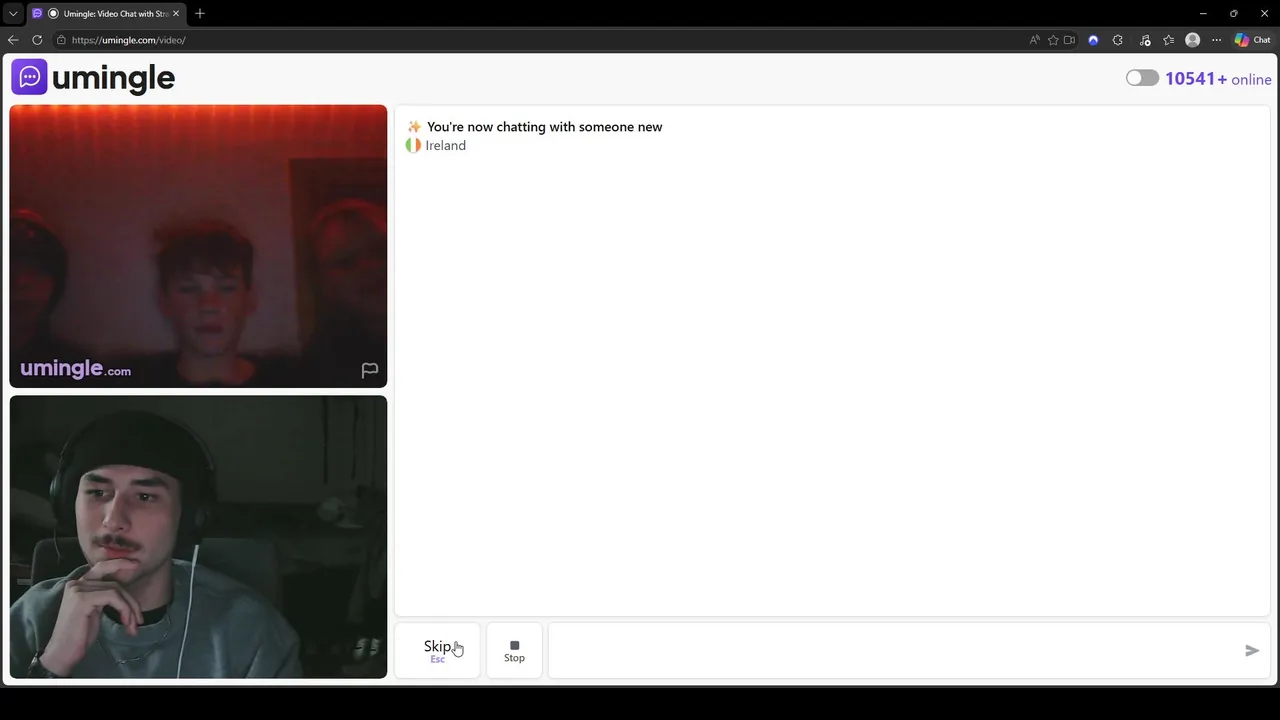Open the browser profile avatar

pos(1192,40)
